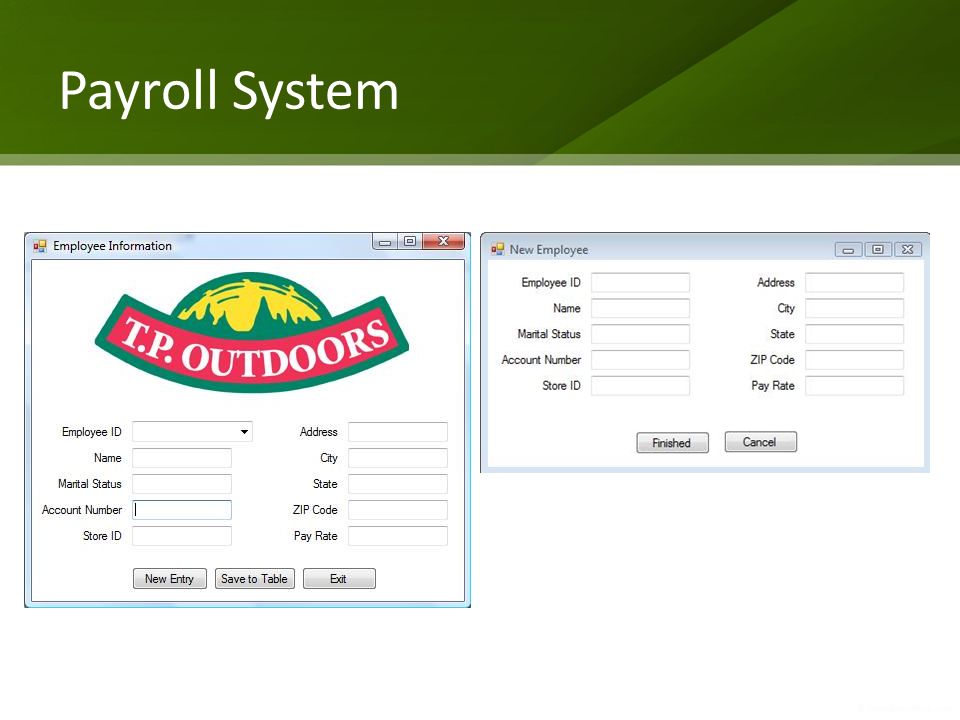The height and width of the screenshot is (720, 960).
Task: Close the New Employee window
Action: tap(908, 250)
